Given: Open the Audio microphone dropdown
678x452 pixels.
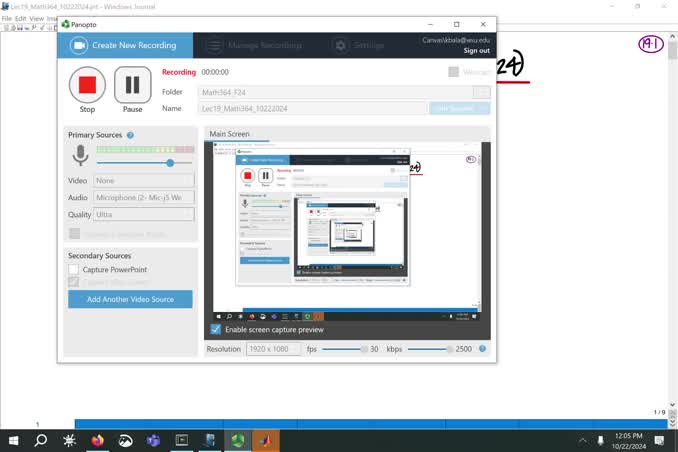Looking at the screenshot, I should (144, 198).
